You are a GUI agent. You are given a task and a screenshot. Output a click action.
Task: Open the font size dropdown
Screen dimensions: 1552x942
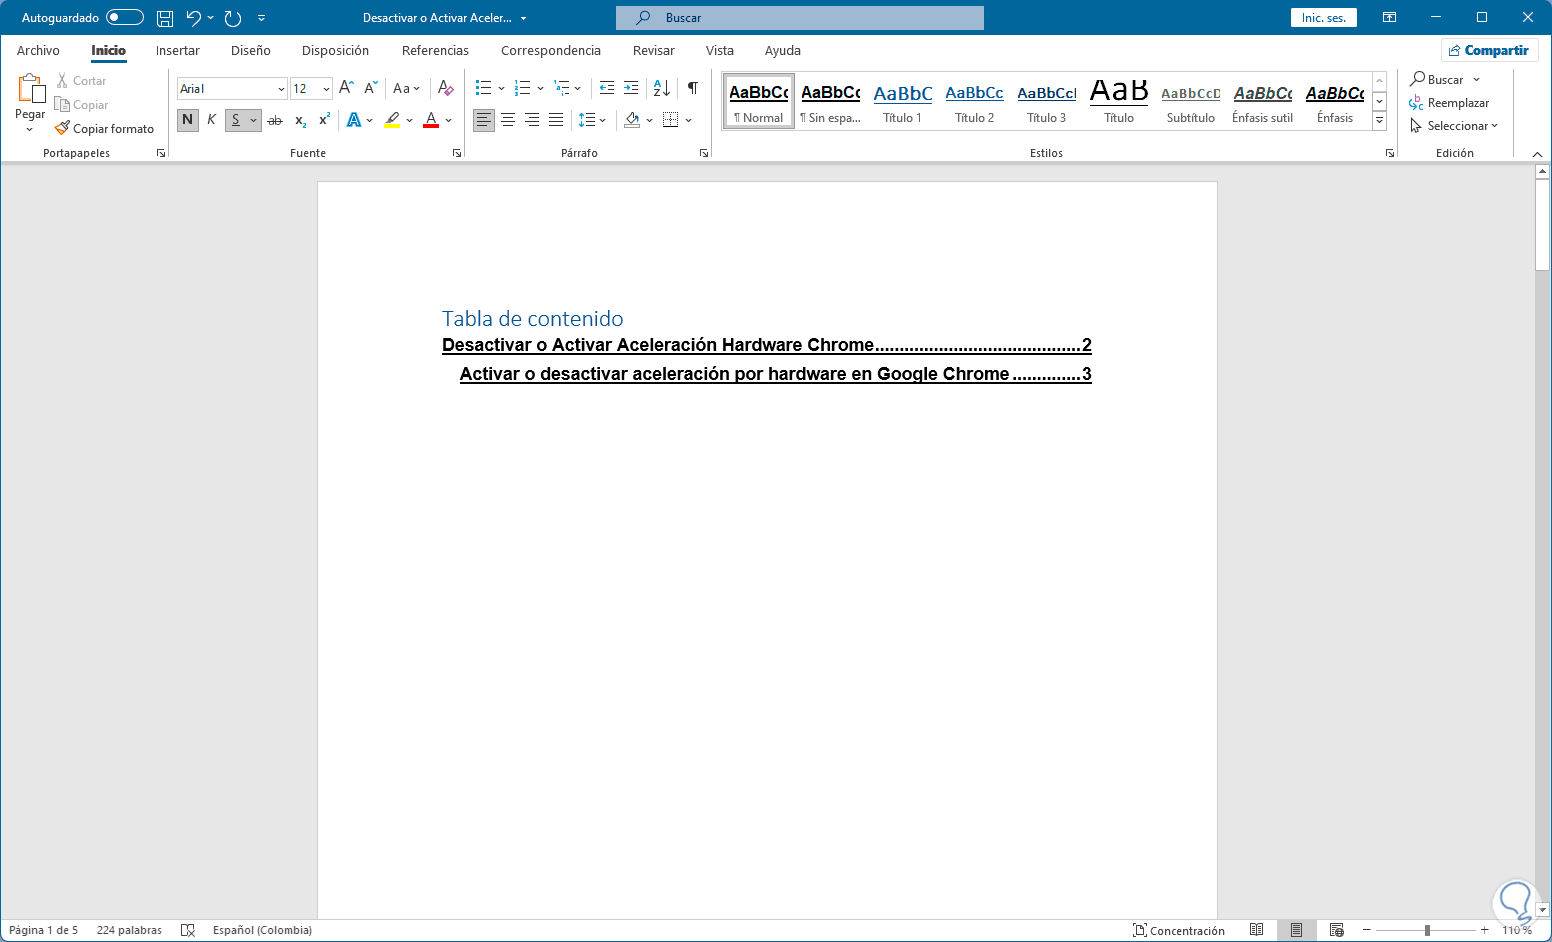326,89
